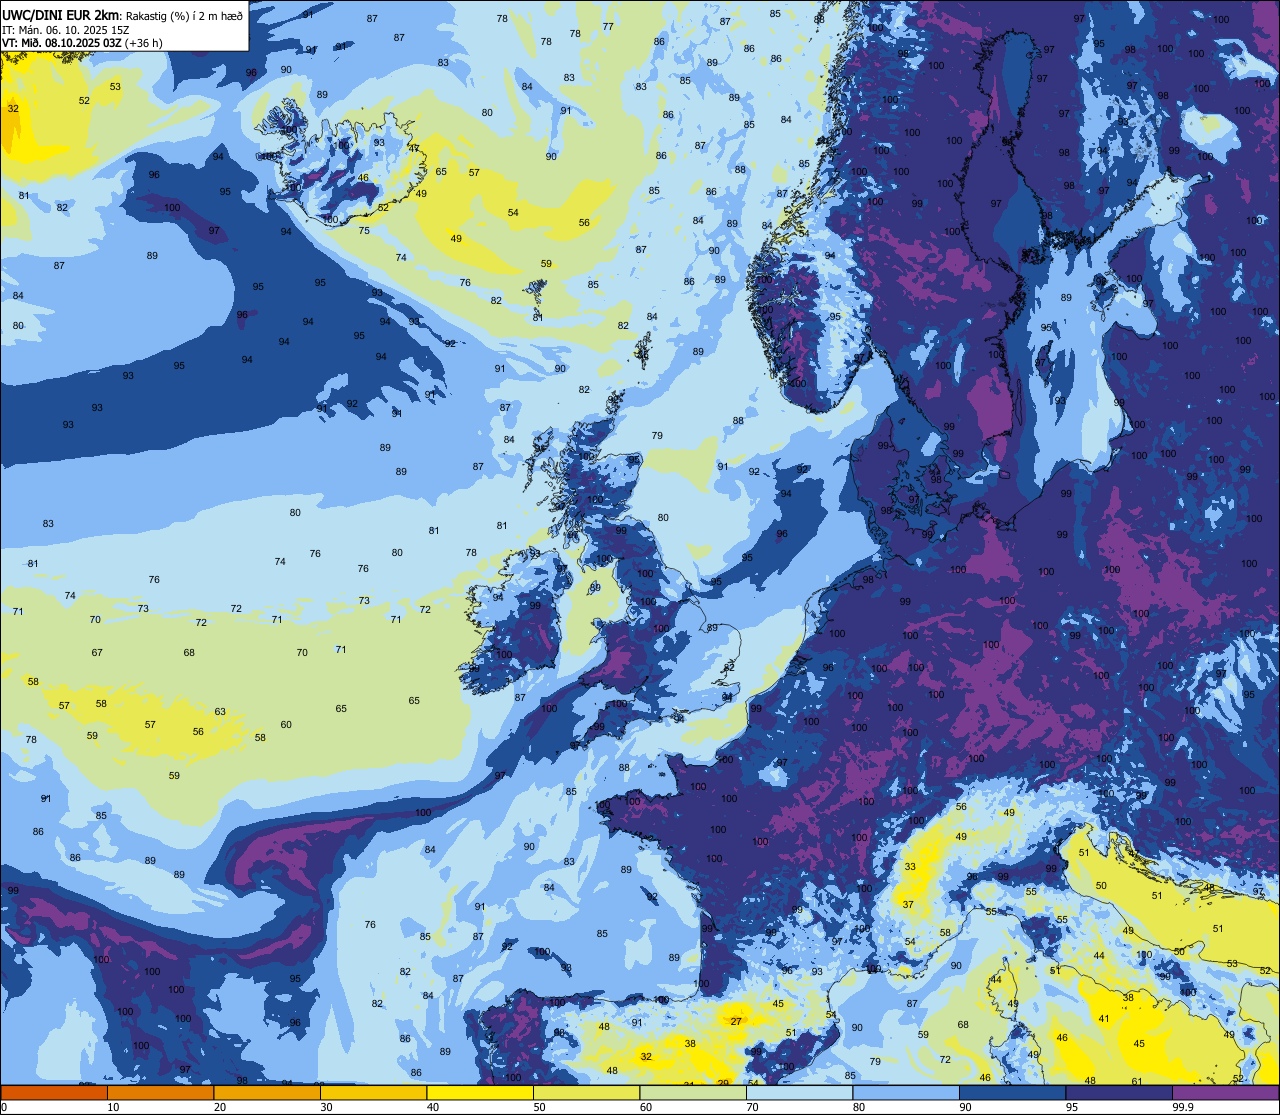
Task: Click the '20' label on the legend
Action: [220, 1107]
